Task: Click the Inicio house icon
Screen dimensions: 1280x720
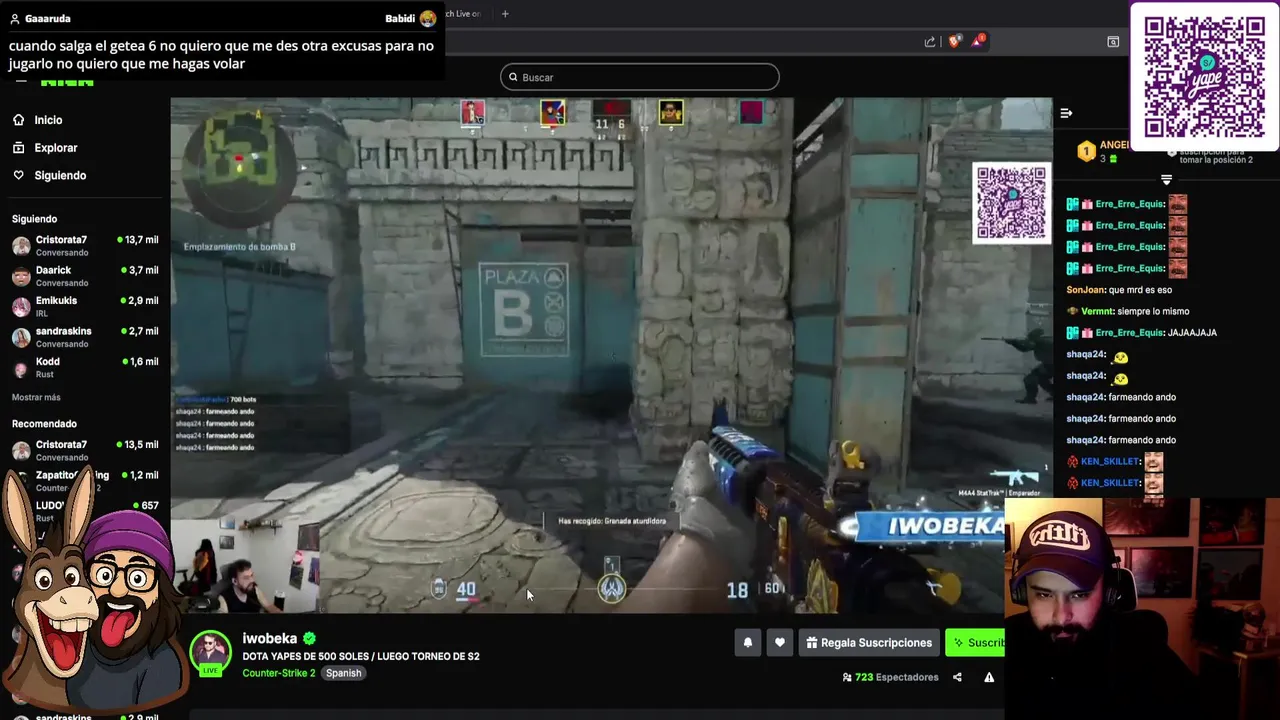Action: pyautogui.click(x=18, y=120)
